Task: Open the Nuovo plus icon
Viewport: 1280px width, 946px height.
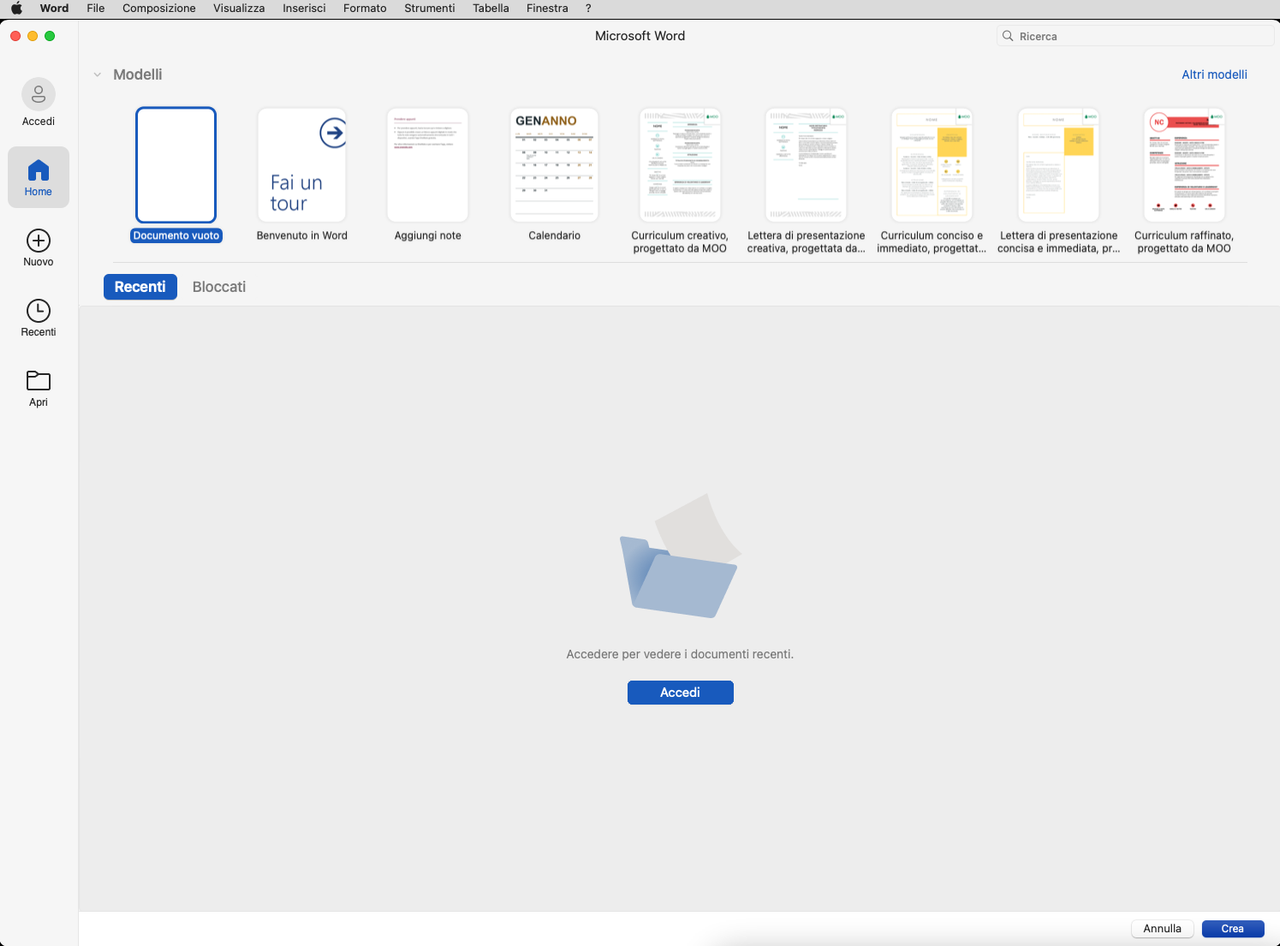Action: [38, 240]
